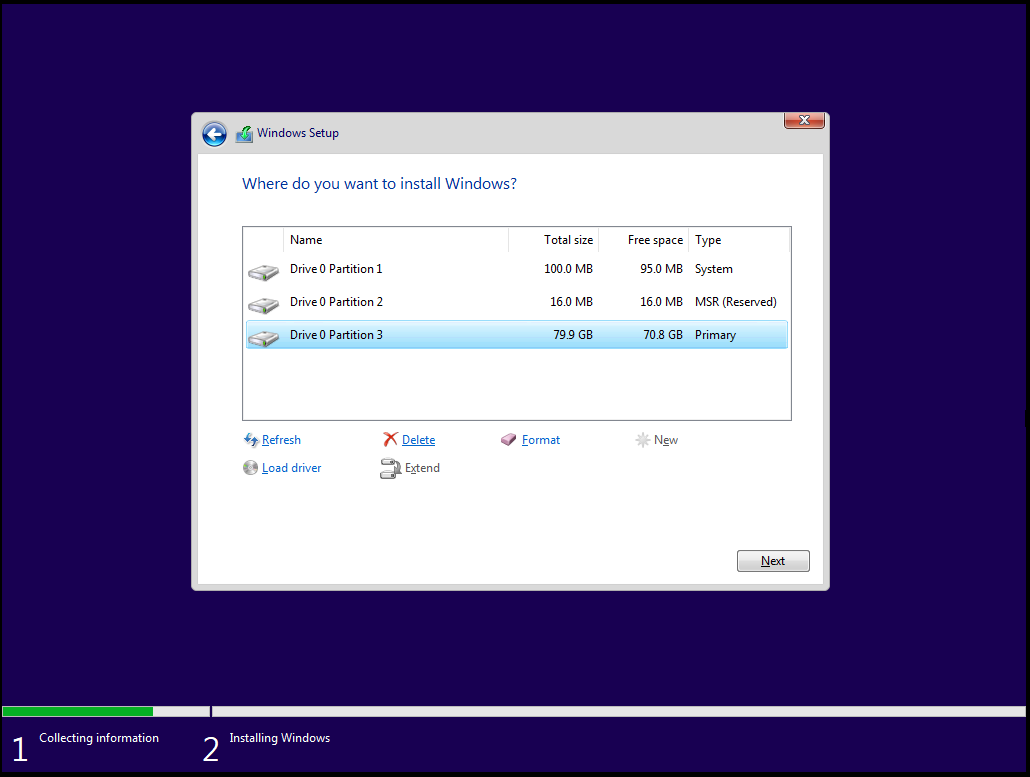Viewport: 1030px width, 777px height.
Task: Open the Load driver link
Action: pyautogui.click(x=291, y=468)
